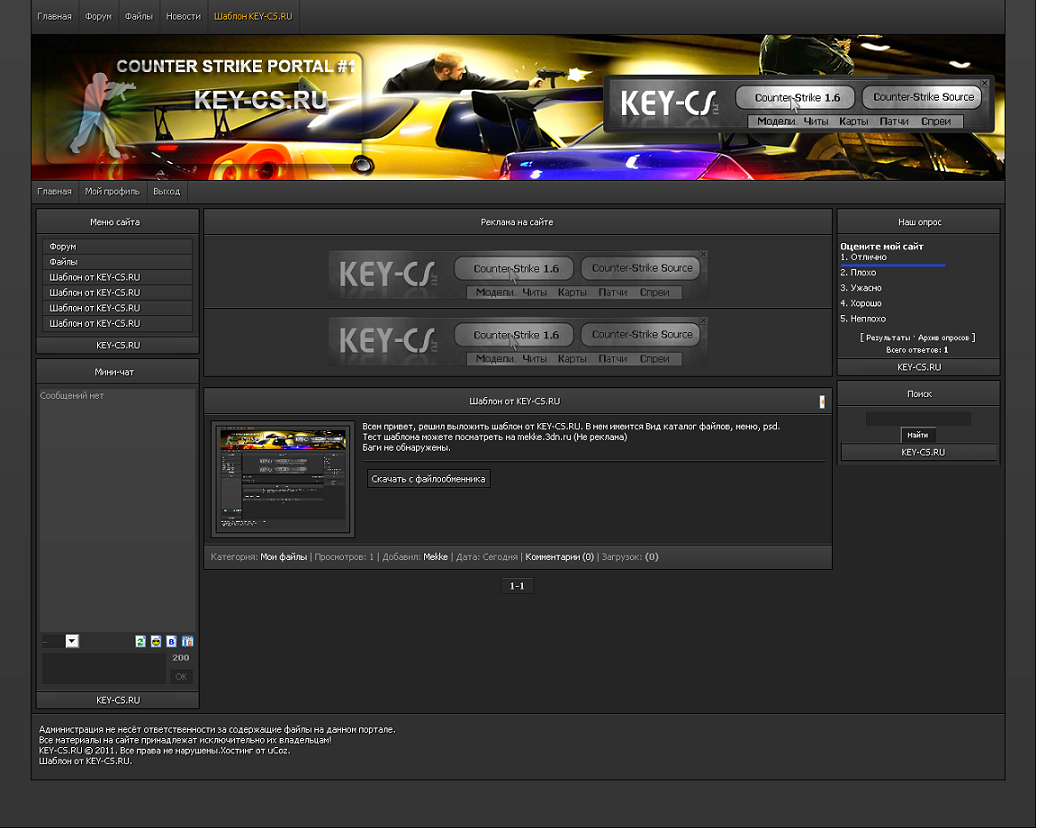This screenshot has height=829, width=1037.
Task: Click Хостинг от uCoz footer text
Action: (255, 751)
